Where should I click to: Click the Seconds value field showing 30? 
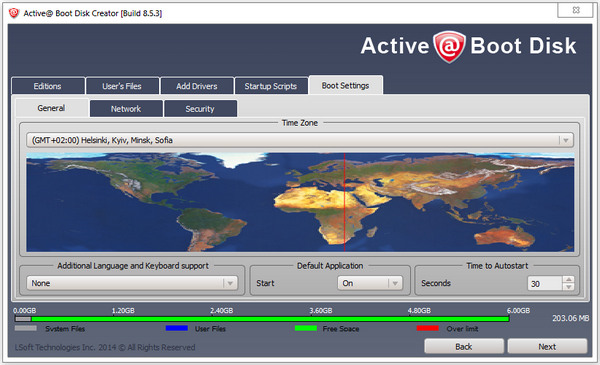545,284
